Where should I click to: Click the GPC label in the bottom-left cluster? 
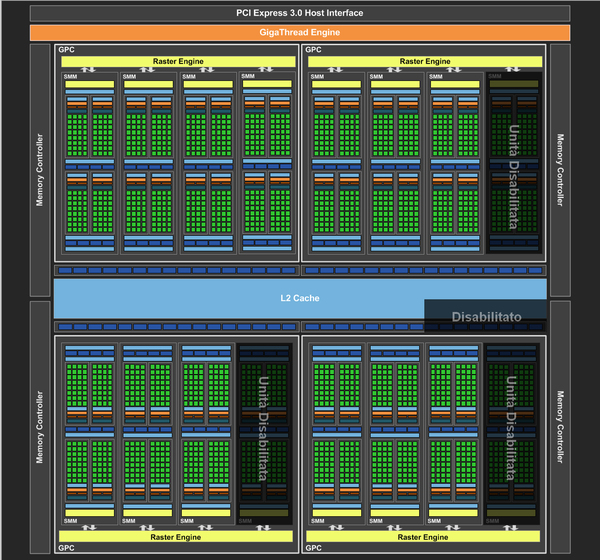coord(66,548)
